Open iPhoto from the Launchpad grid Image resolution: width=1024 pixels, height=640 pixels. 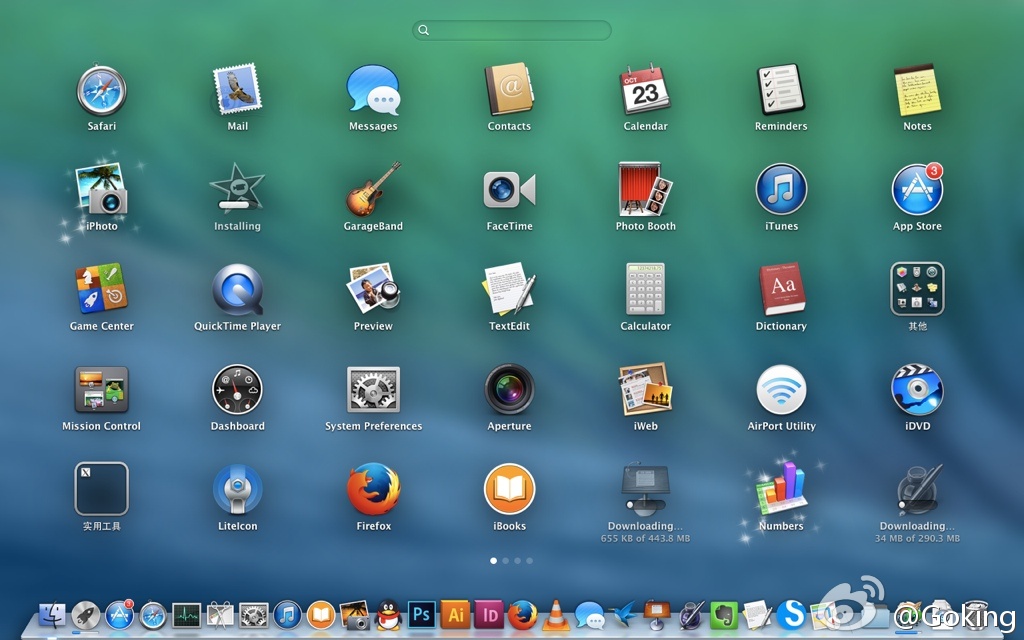[101, 189]
